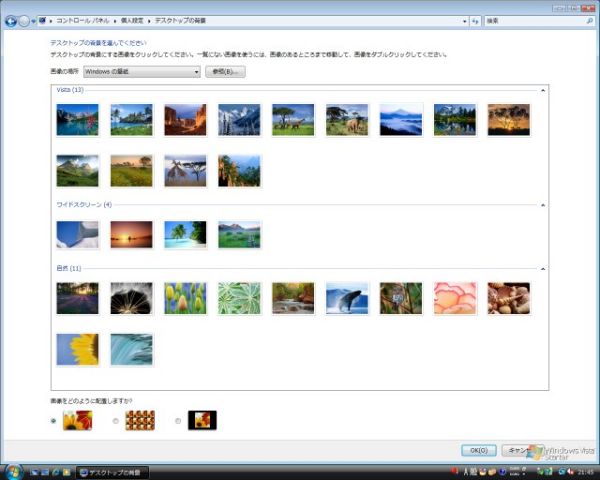Select the tropical beach palm widescreen wallpaper
Image resolution: width=600 pixels, height=480 pixels.
coord(185,234)
